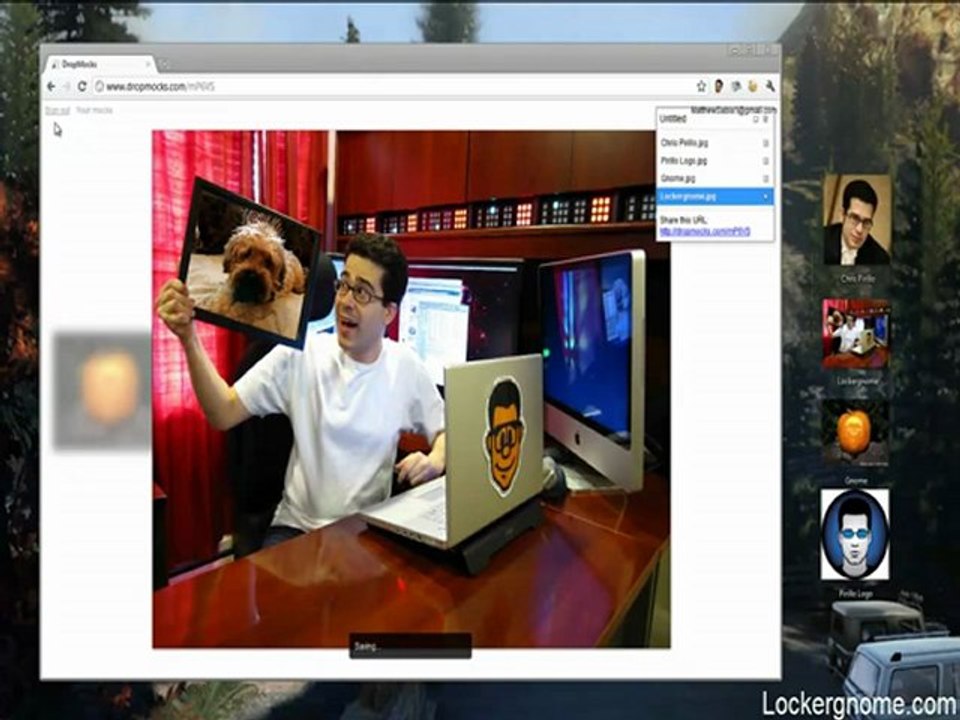Viewport: 960px width, 720px height.
Task: Click the delete icon on Pirillo Logo.jpg row
Action: (x=765, y=161)
